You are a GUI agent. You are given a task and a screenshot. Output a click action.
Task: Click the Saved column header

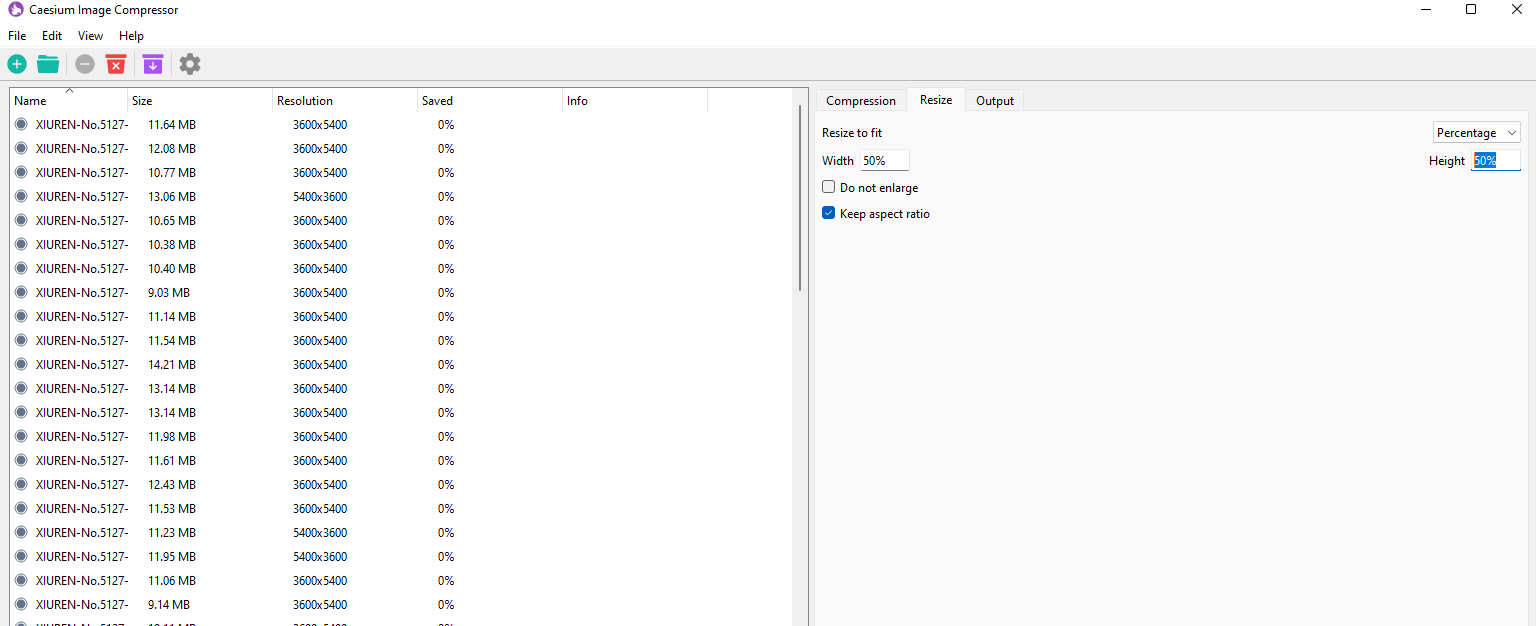tap(490, 101)
